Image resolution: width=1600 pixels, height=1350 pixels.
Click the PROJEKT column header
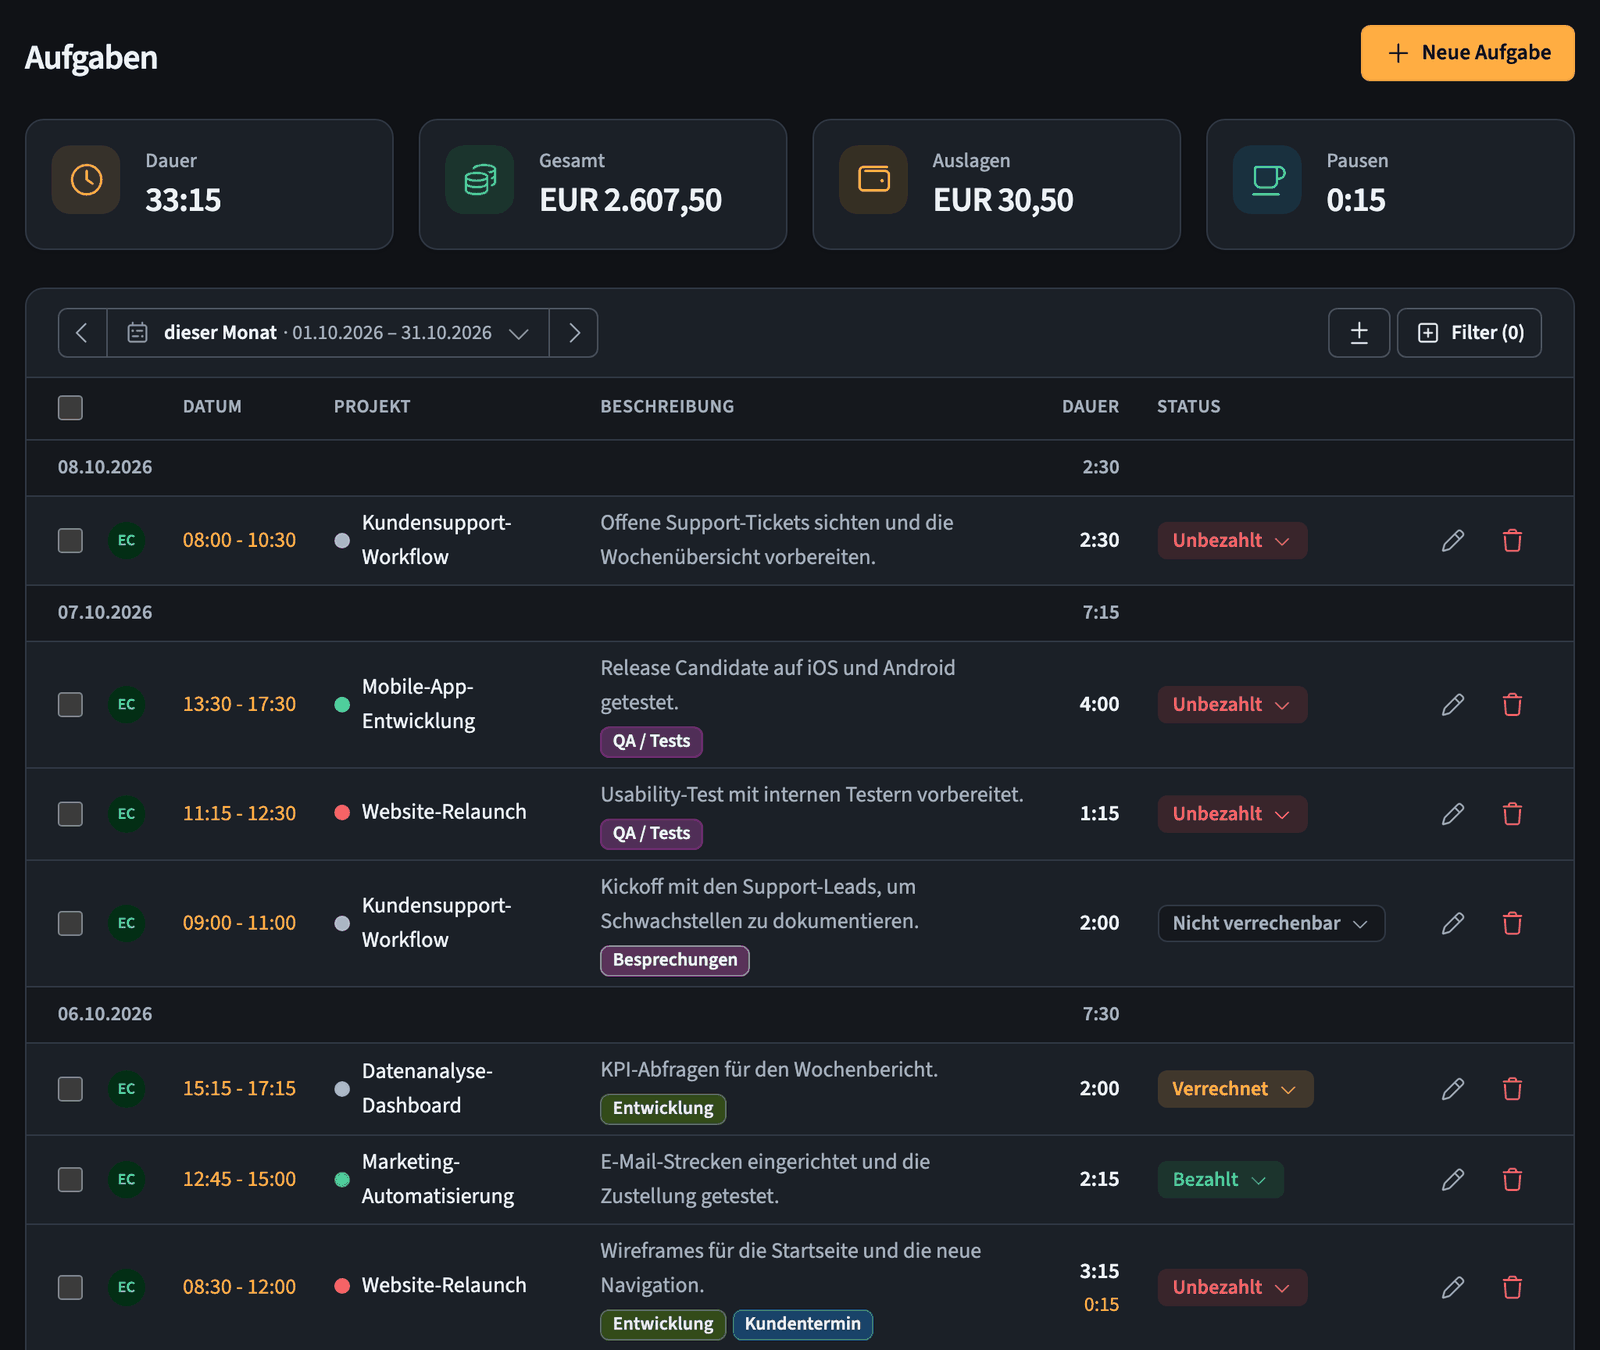(372, 407)
